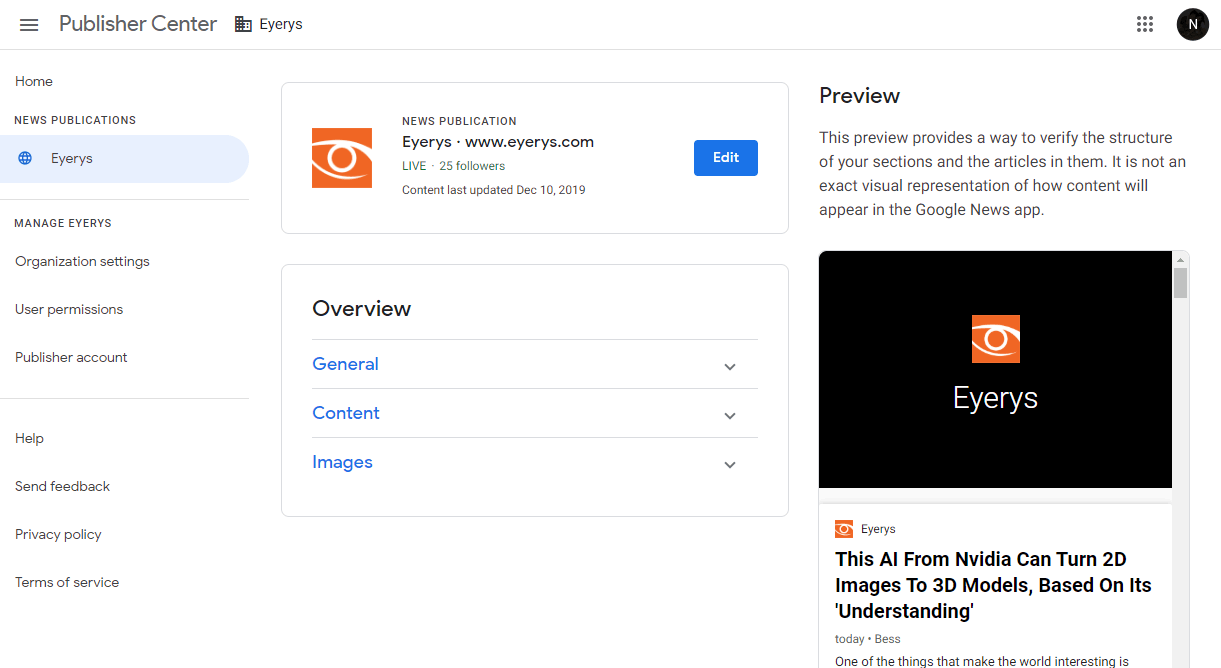Click the '25 followers' text
Screen dimensions: 1221x668
pos(472,166)
